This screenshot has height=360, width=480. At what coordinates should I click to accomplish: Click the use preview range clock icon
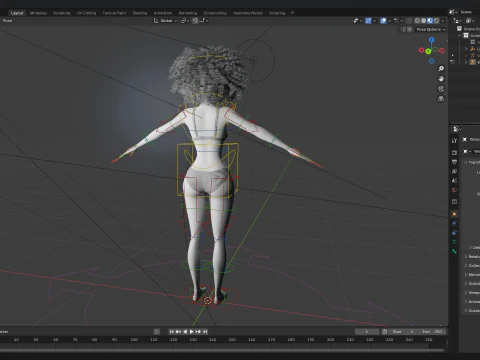pos(384,332)
